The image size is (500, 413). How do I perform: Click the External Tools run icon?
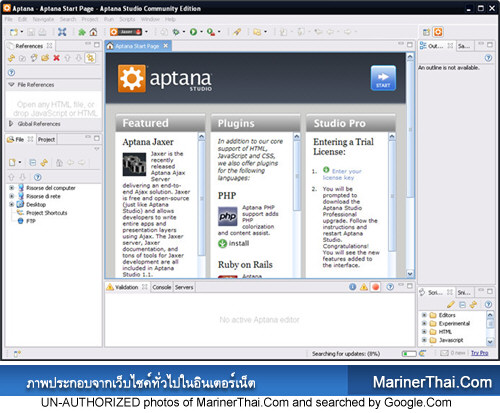pos(211,32)
